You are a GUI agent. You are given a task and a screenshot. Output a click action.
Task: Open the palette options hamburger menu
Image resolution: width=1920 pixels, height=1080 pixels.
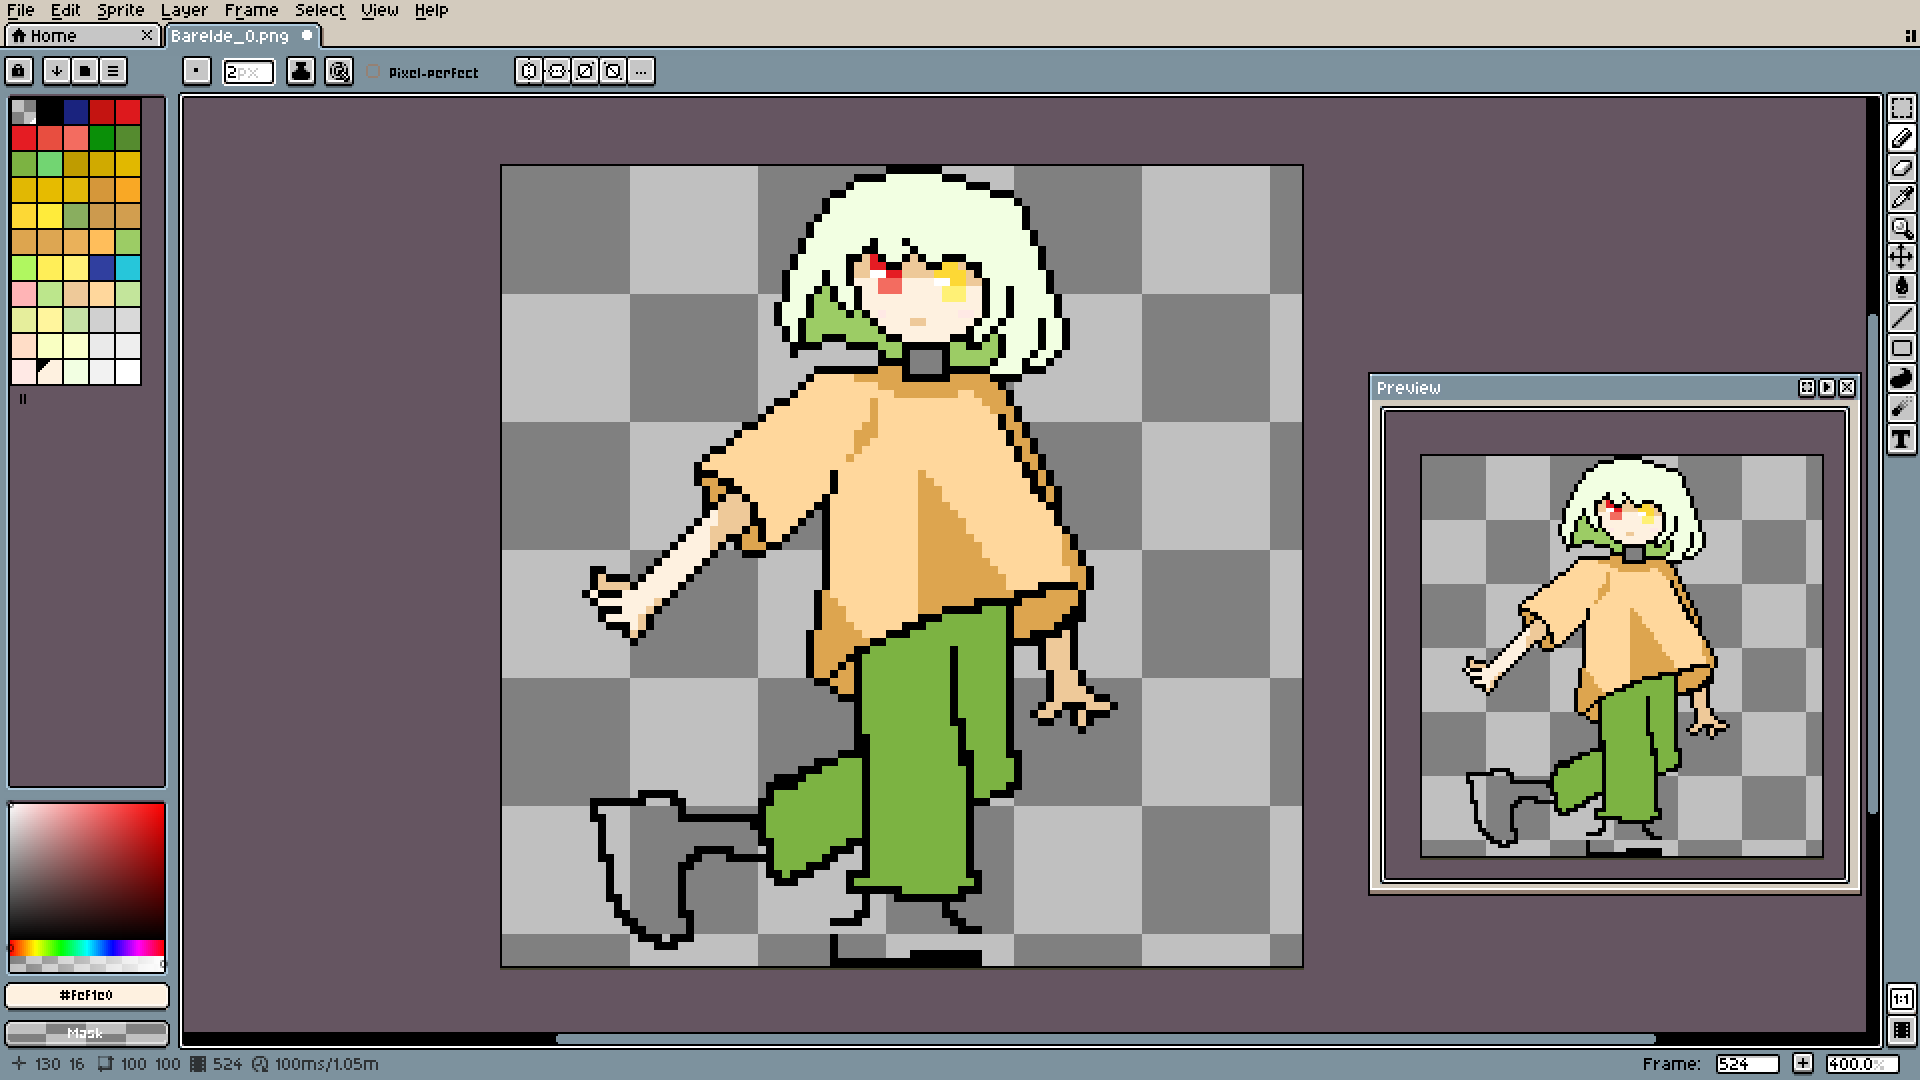pos(113,71)
